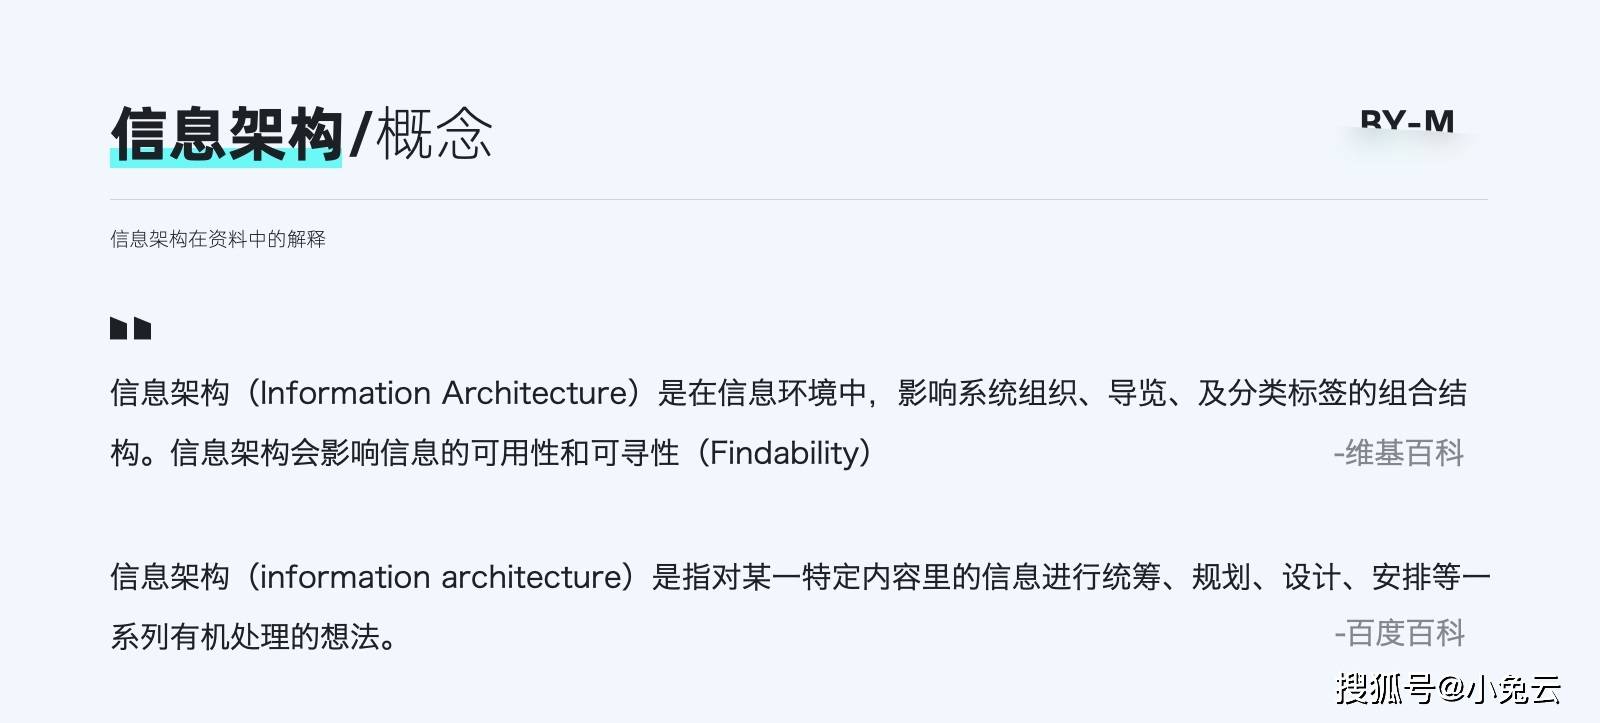Viewport: 1600px width, 723px height.
Task: Click the horizontal divider line below the header
Action: pos(799,199)
